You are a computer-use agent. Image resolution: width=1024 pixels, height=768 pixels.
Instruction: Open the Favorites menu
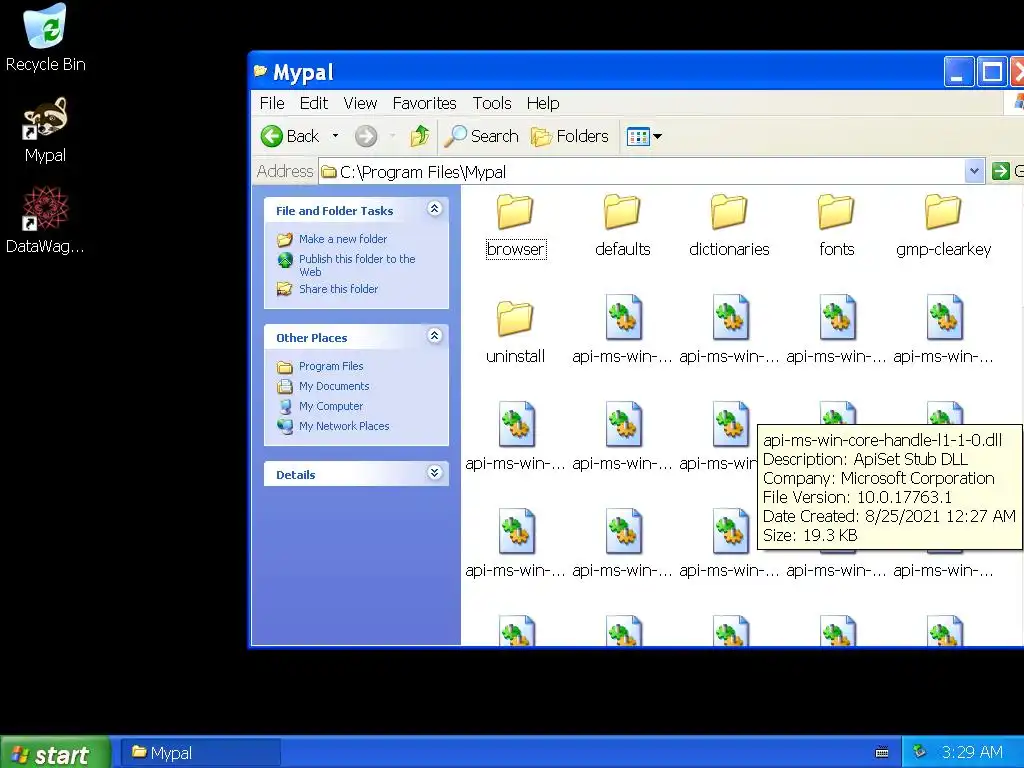424,103
